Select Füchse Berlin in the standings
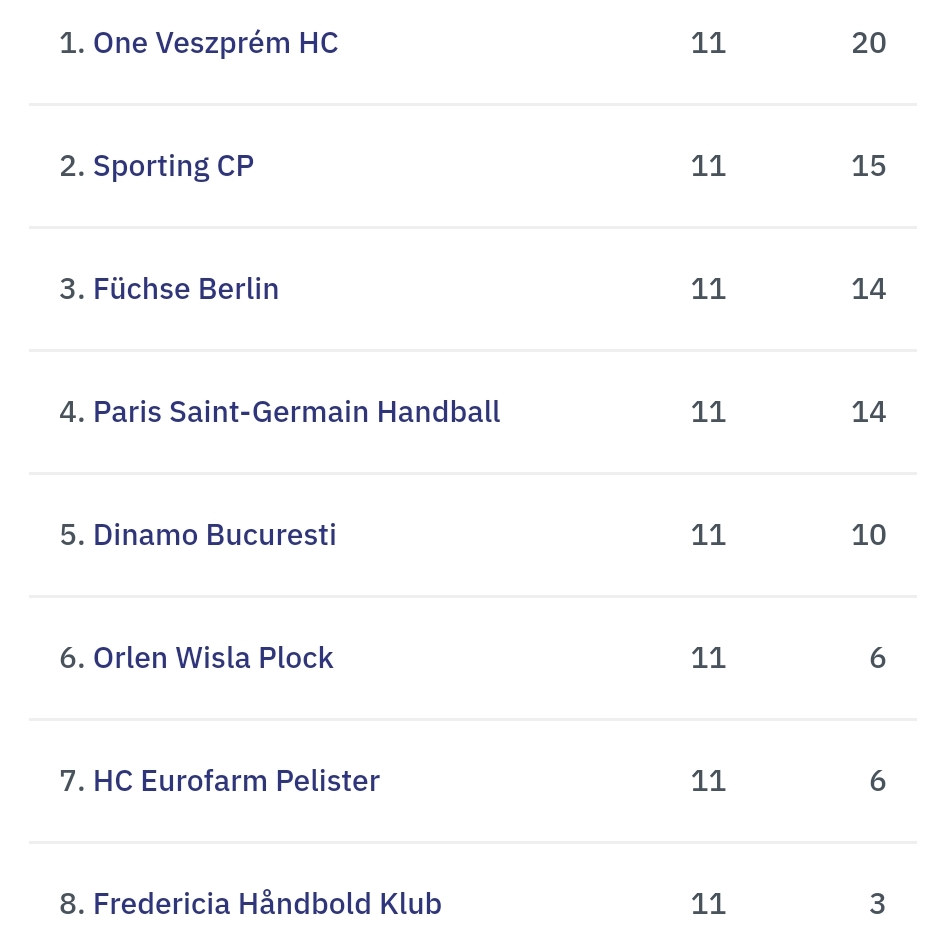The width and height of the screenshot is (952, 948). click(185, 289)
